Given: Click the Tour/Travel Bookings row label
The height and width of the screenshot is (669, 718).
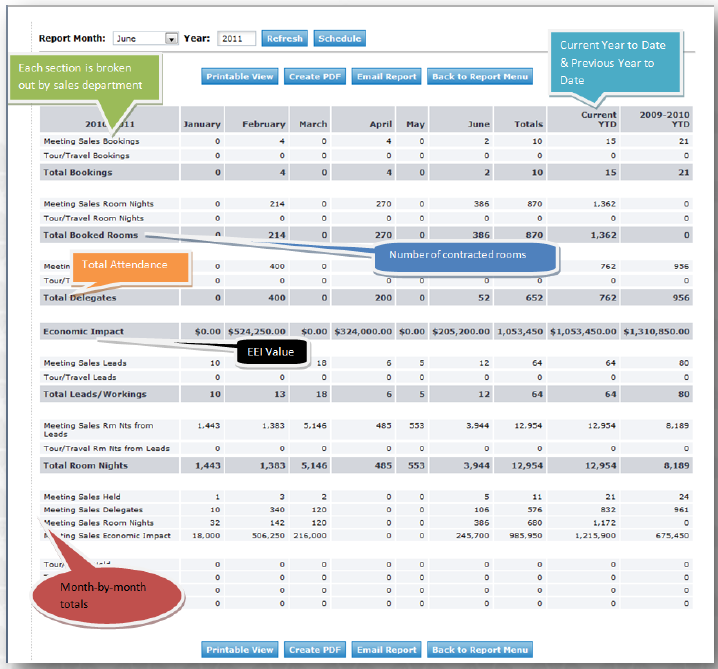Looking at the screenshot, I should click(x=87, y=156).
